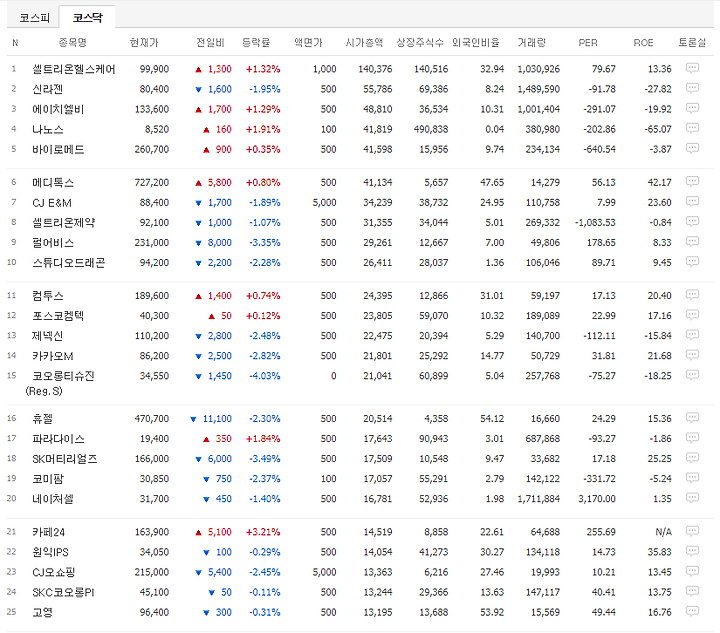Open discussion room icon for 셀트리온제약
Screen dimensions: 720x633
(692, 222)
